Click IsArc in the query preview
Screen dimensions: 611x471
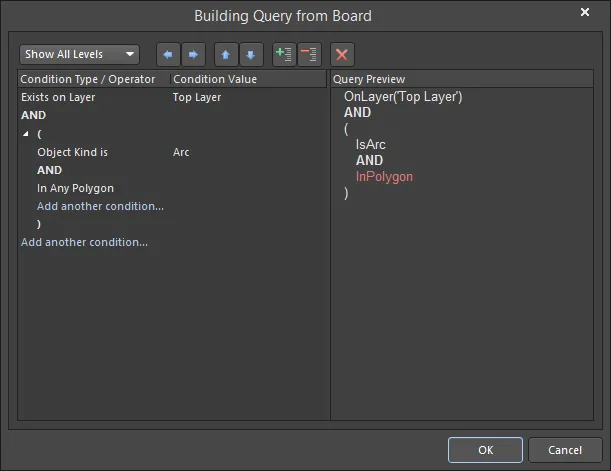point(371,145)
